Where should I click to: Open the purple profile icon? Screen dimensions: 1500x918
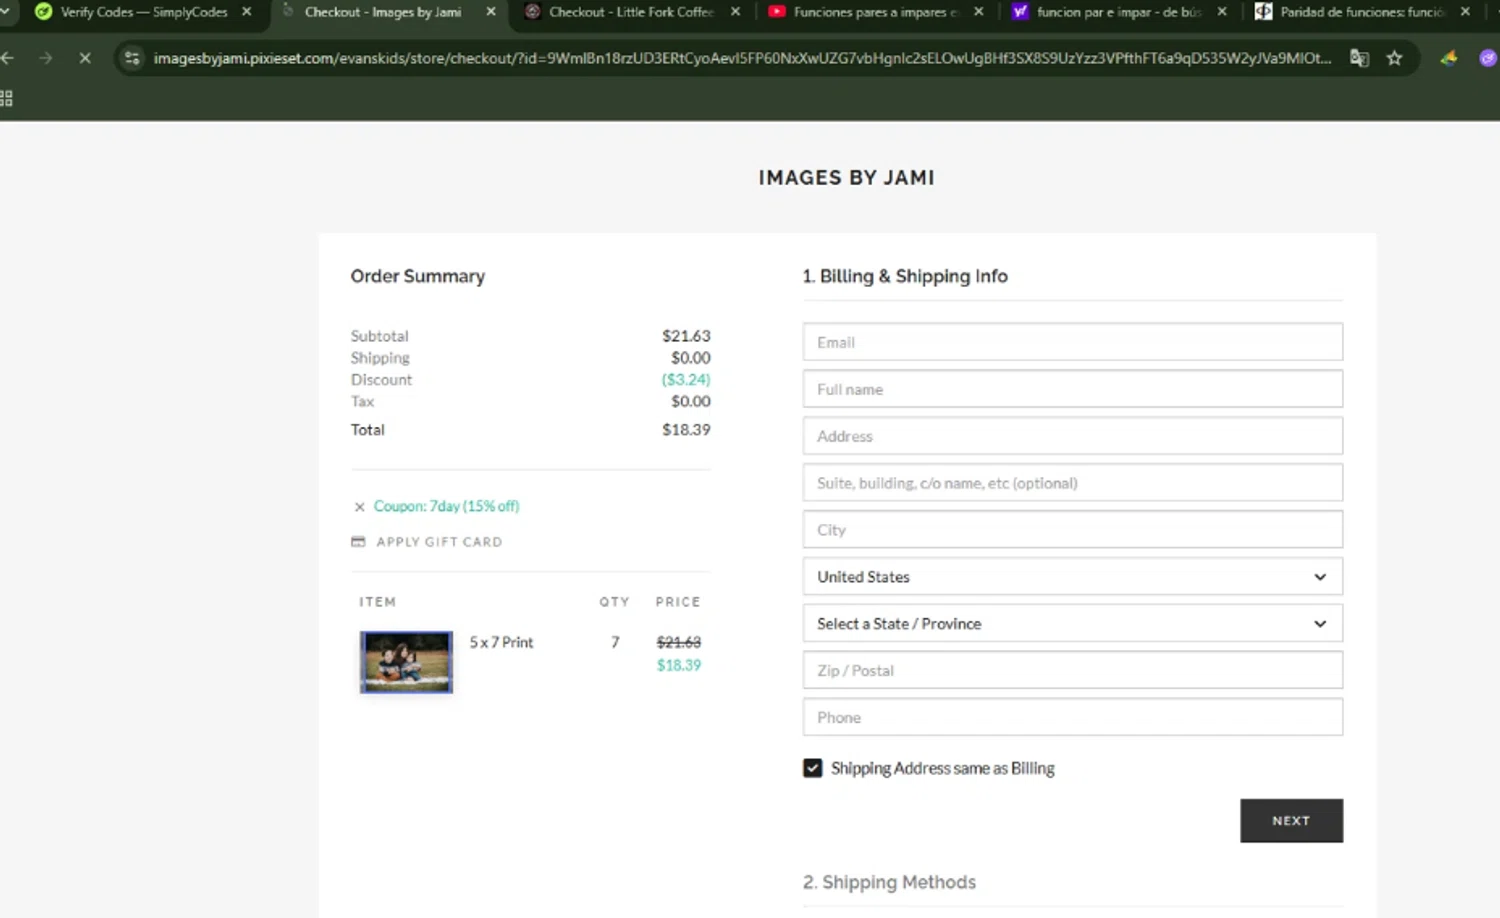pyautogui.click(x=1488, y=58)
